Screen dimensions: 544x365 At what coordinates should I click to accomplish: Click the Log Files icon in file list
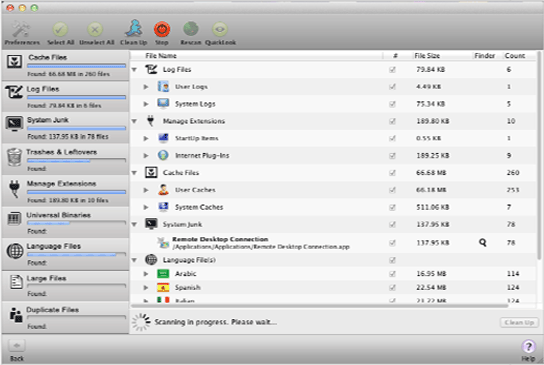pyautogui.click(x=151, y=69)
